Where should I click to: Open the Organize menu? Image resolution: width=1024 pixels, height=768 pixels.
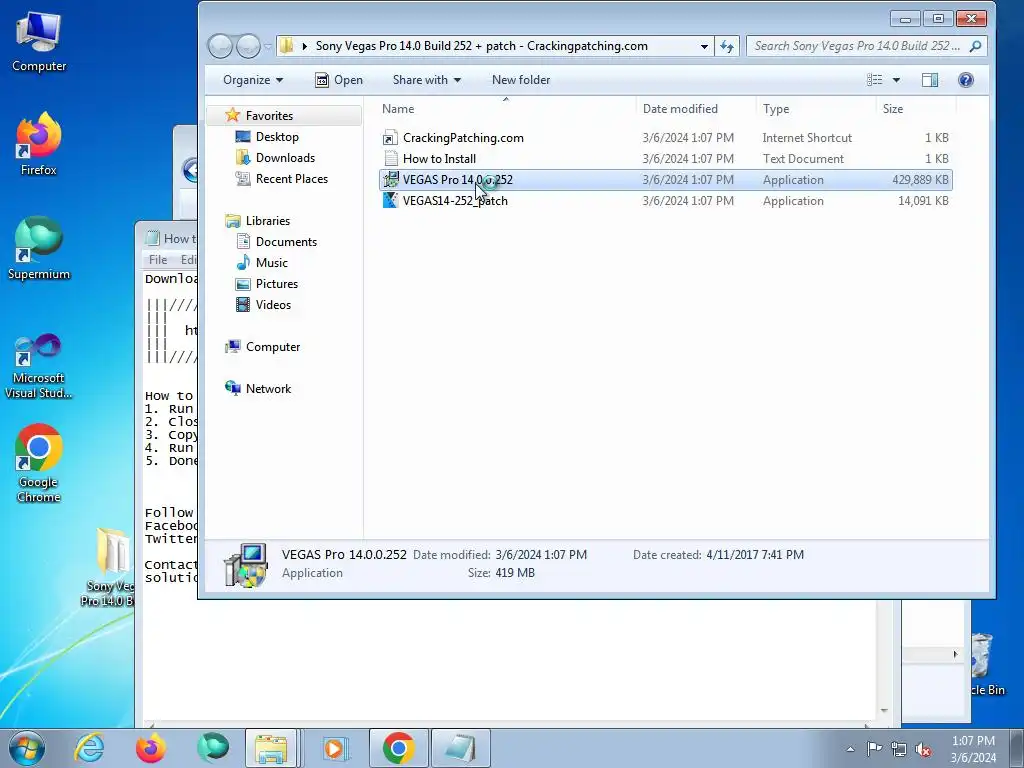(253, 80)
